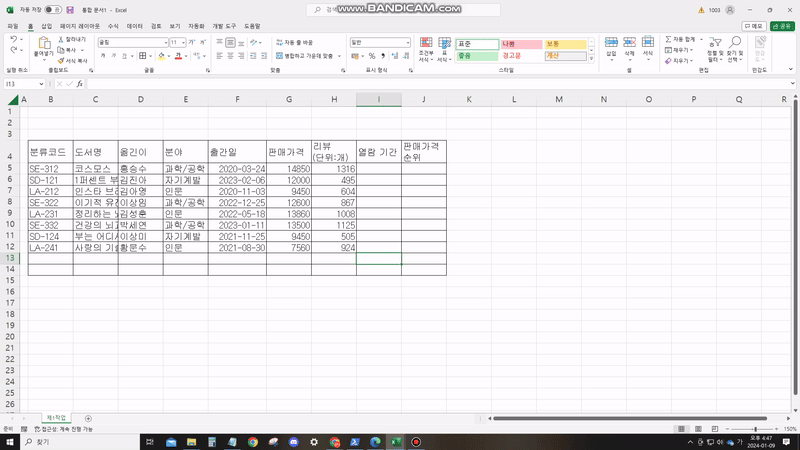
Task: Switch to the Data (데이터) tab
Action: pyautogui.click(x=135, y=26)
